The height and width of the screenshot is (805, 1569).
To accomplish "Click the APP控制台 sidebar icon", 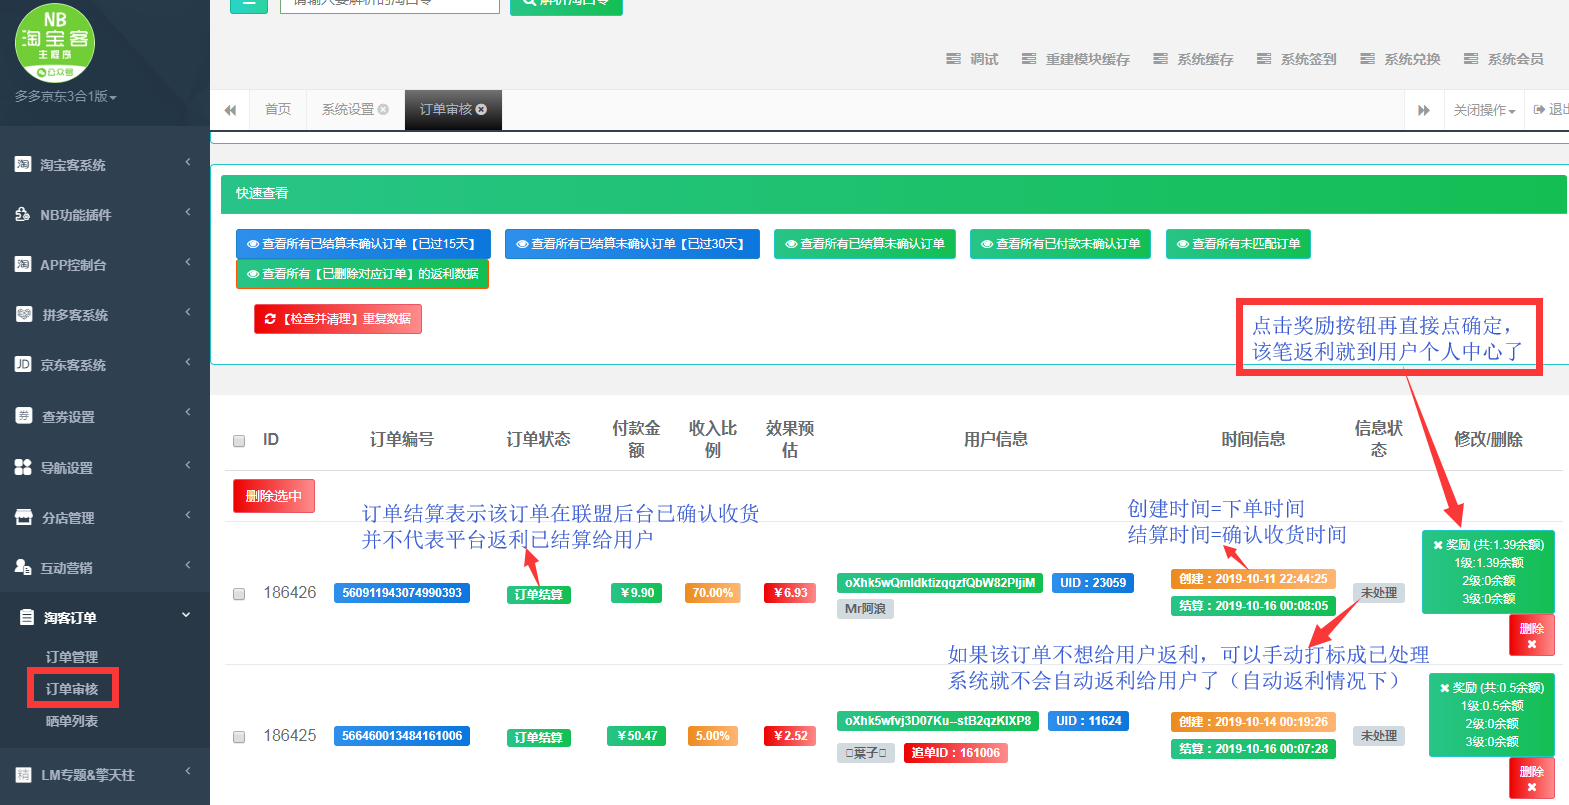I will click(23, 264).
